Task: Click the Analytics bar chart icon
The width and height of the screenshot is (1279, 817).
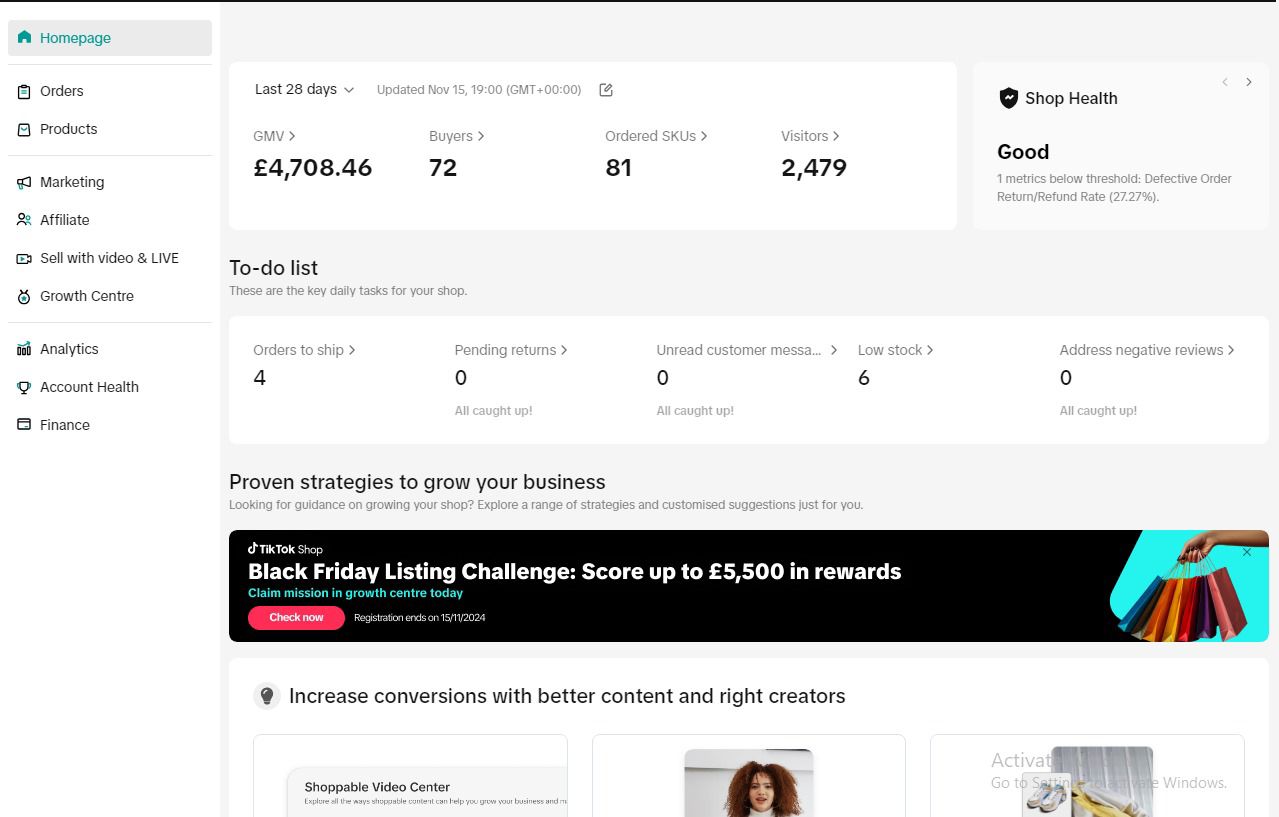Action: (24, 349)
